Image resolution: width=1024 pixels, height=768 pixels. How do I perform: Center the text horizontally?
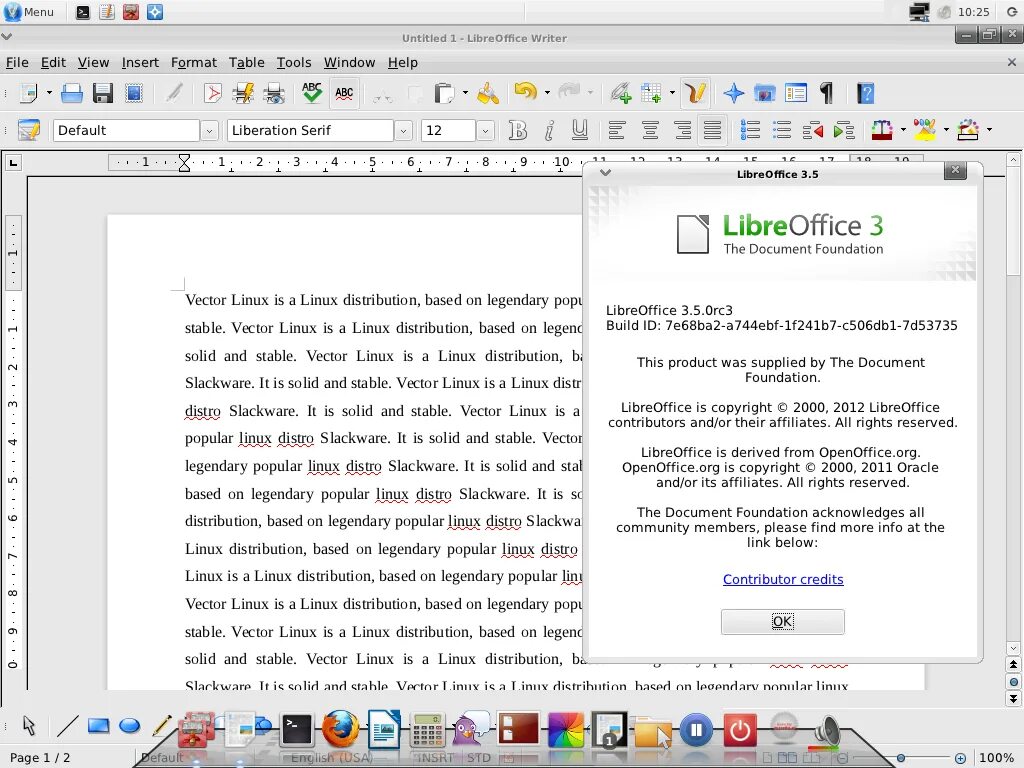click(650, 130)
